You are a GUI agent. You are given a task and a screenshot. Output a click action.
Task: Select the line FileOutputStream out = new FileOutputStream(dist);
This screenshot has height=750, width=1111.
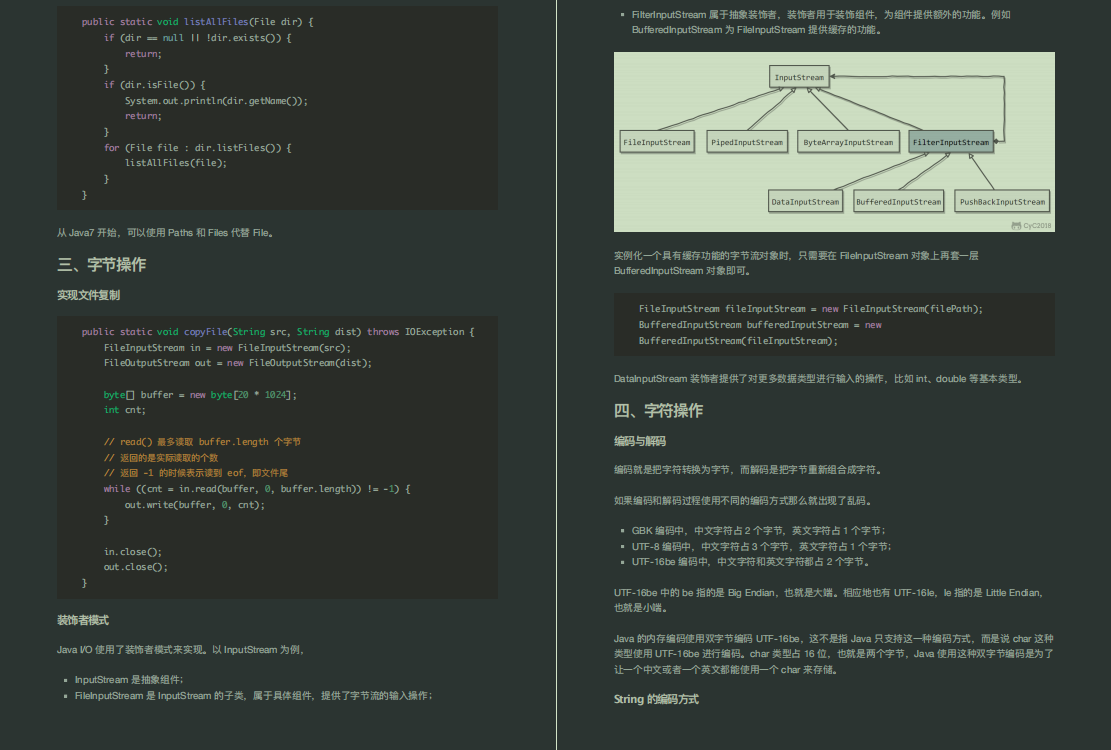point(237,363)
